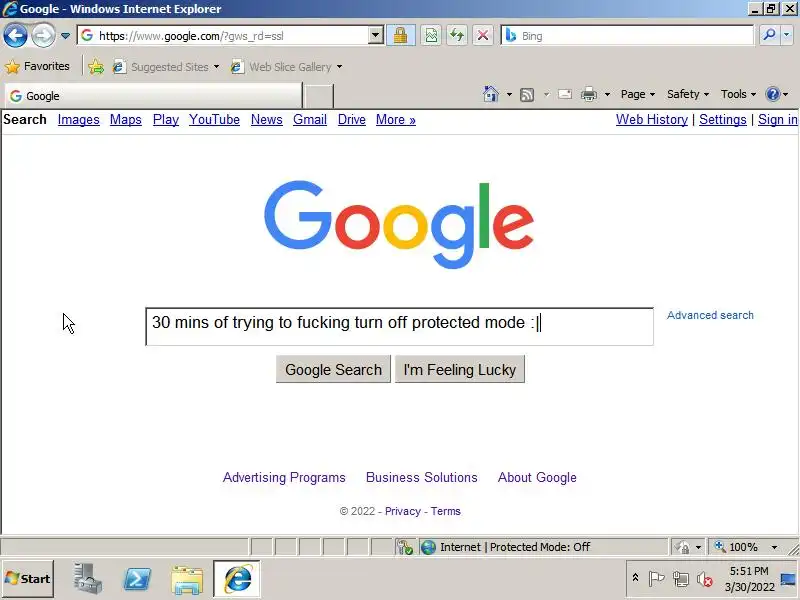The image size is (800, 600).
Task: Launch Windows PowerShell from taskbar
Action: click(137, 579)
